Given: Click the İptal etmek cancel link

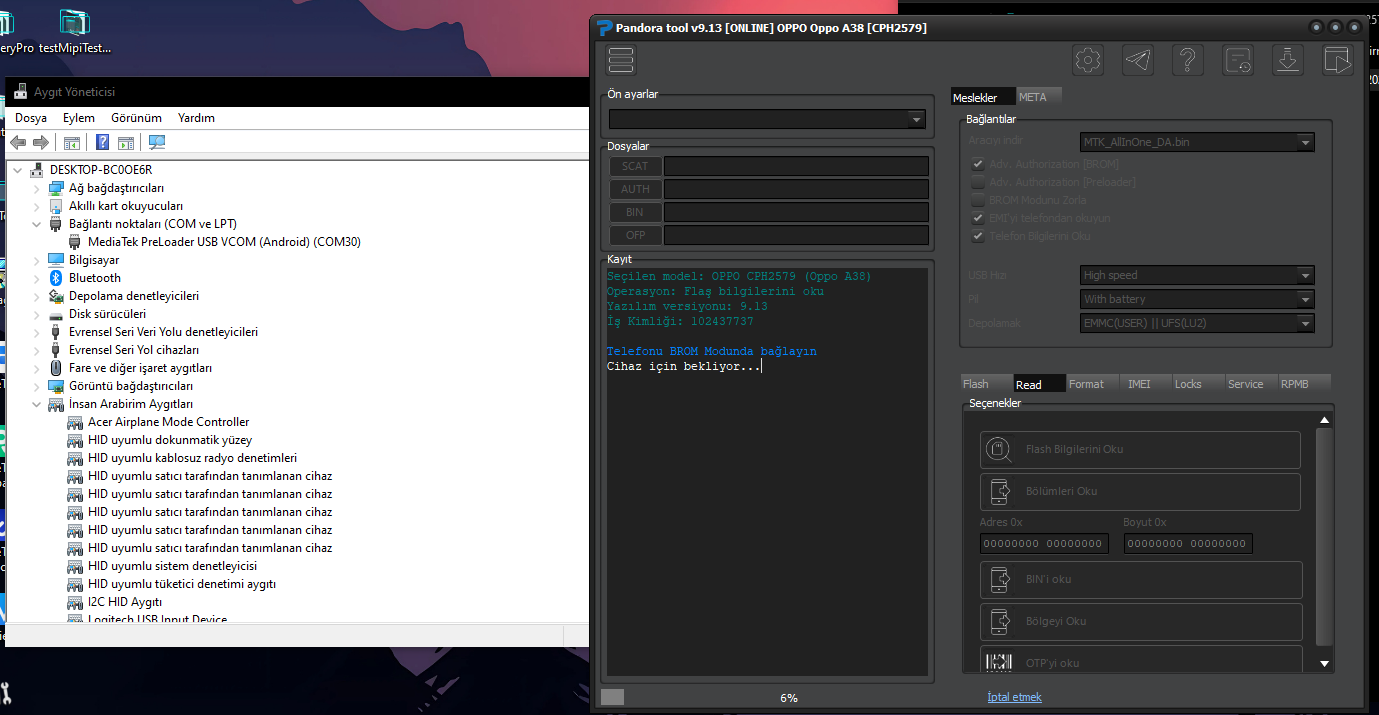Looking at the screenshot, I should (1014, 697).
